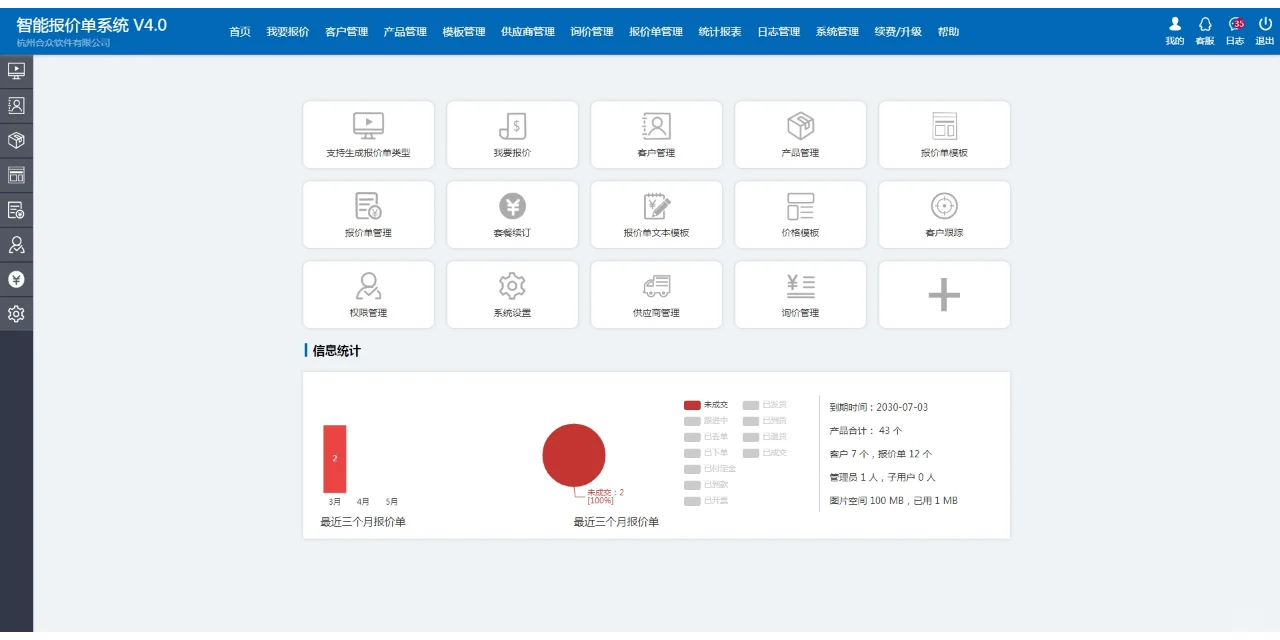Screen dimensions: 1280x640
Task: Open the 模板管理 menu
Action: tap(463, 31)
